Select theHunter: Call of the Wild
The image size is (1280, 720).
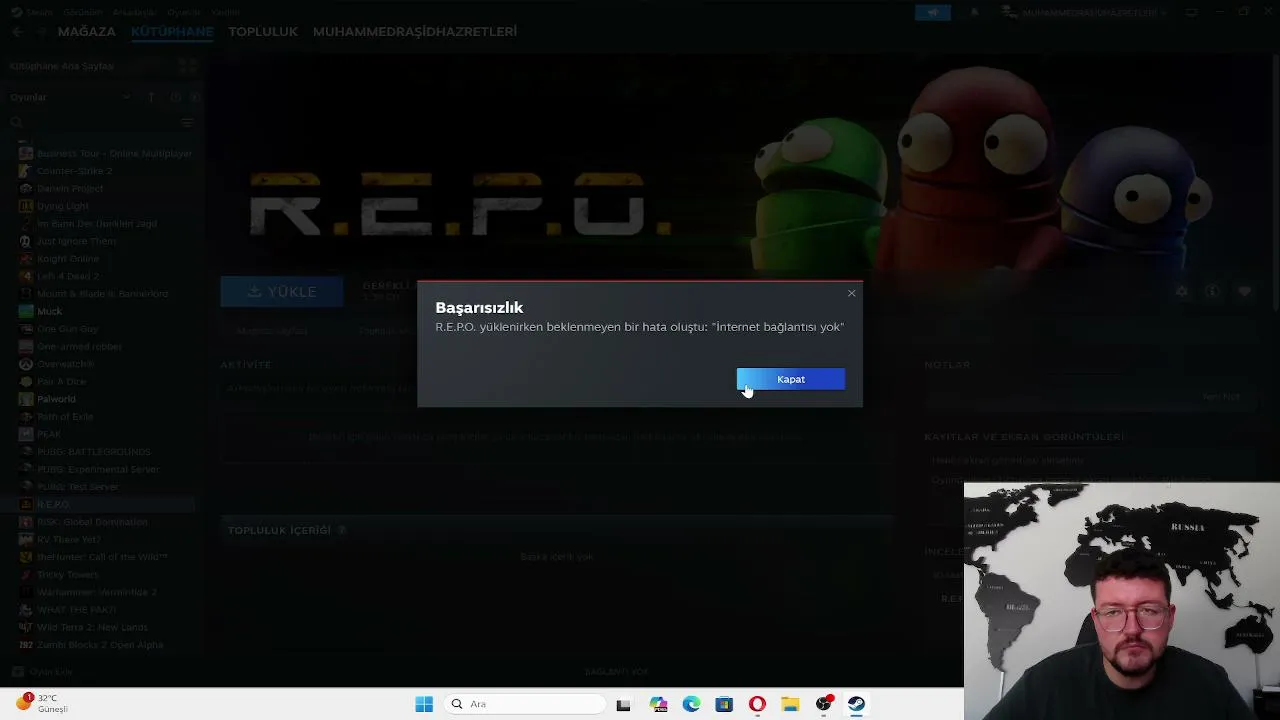coord(93,557)
